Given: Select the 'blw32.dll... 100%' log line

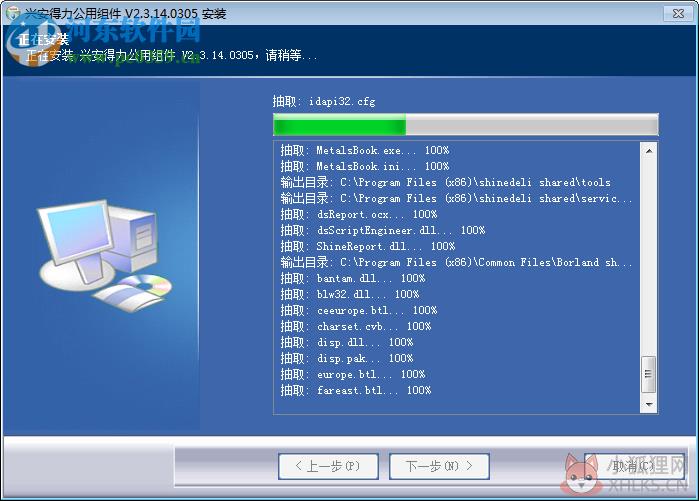Looking at the screenshot, I should (x=350, y=295).
